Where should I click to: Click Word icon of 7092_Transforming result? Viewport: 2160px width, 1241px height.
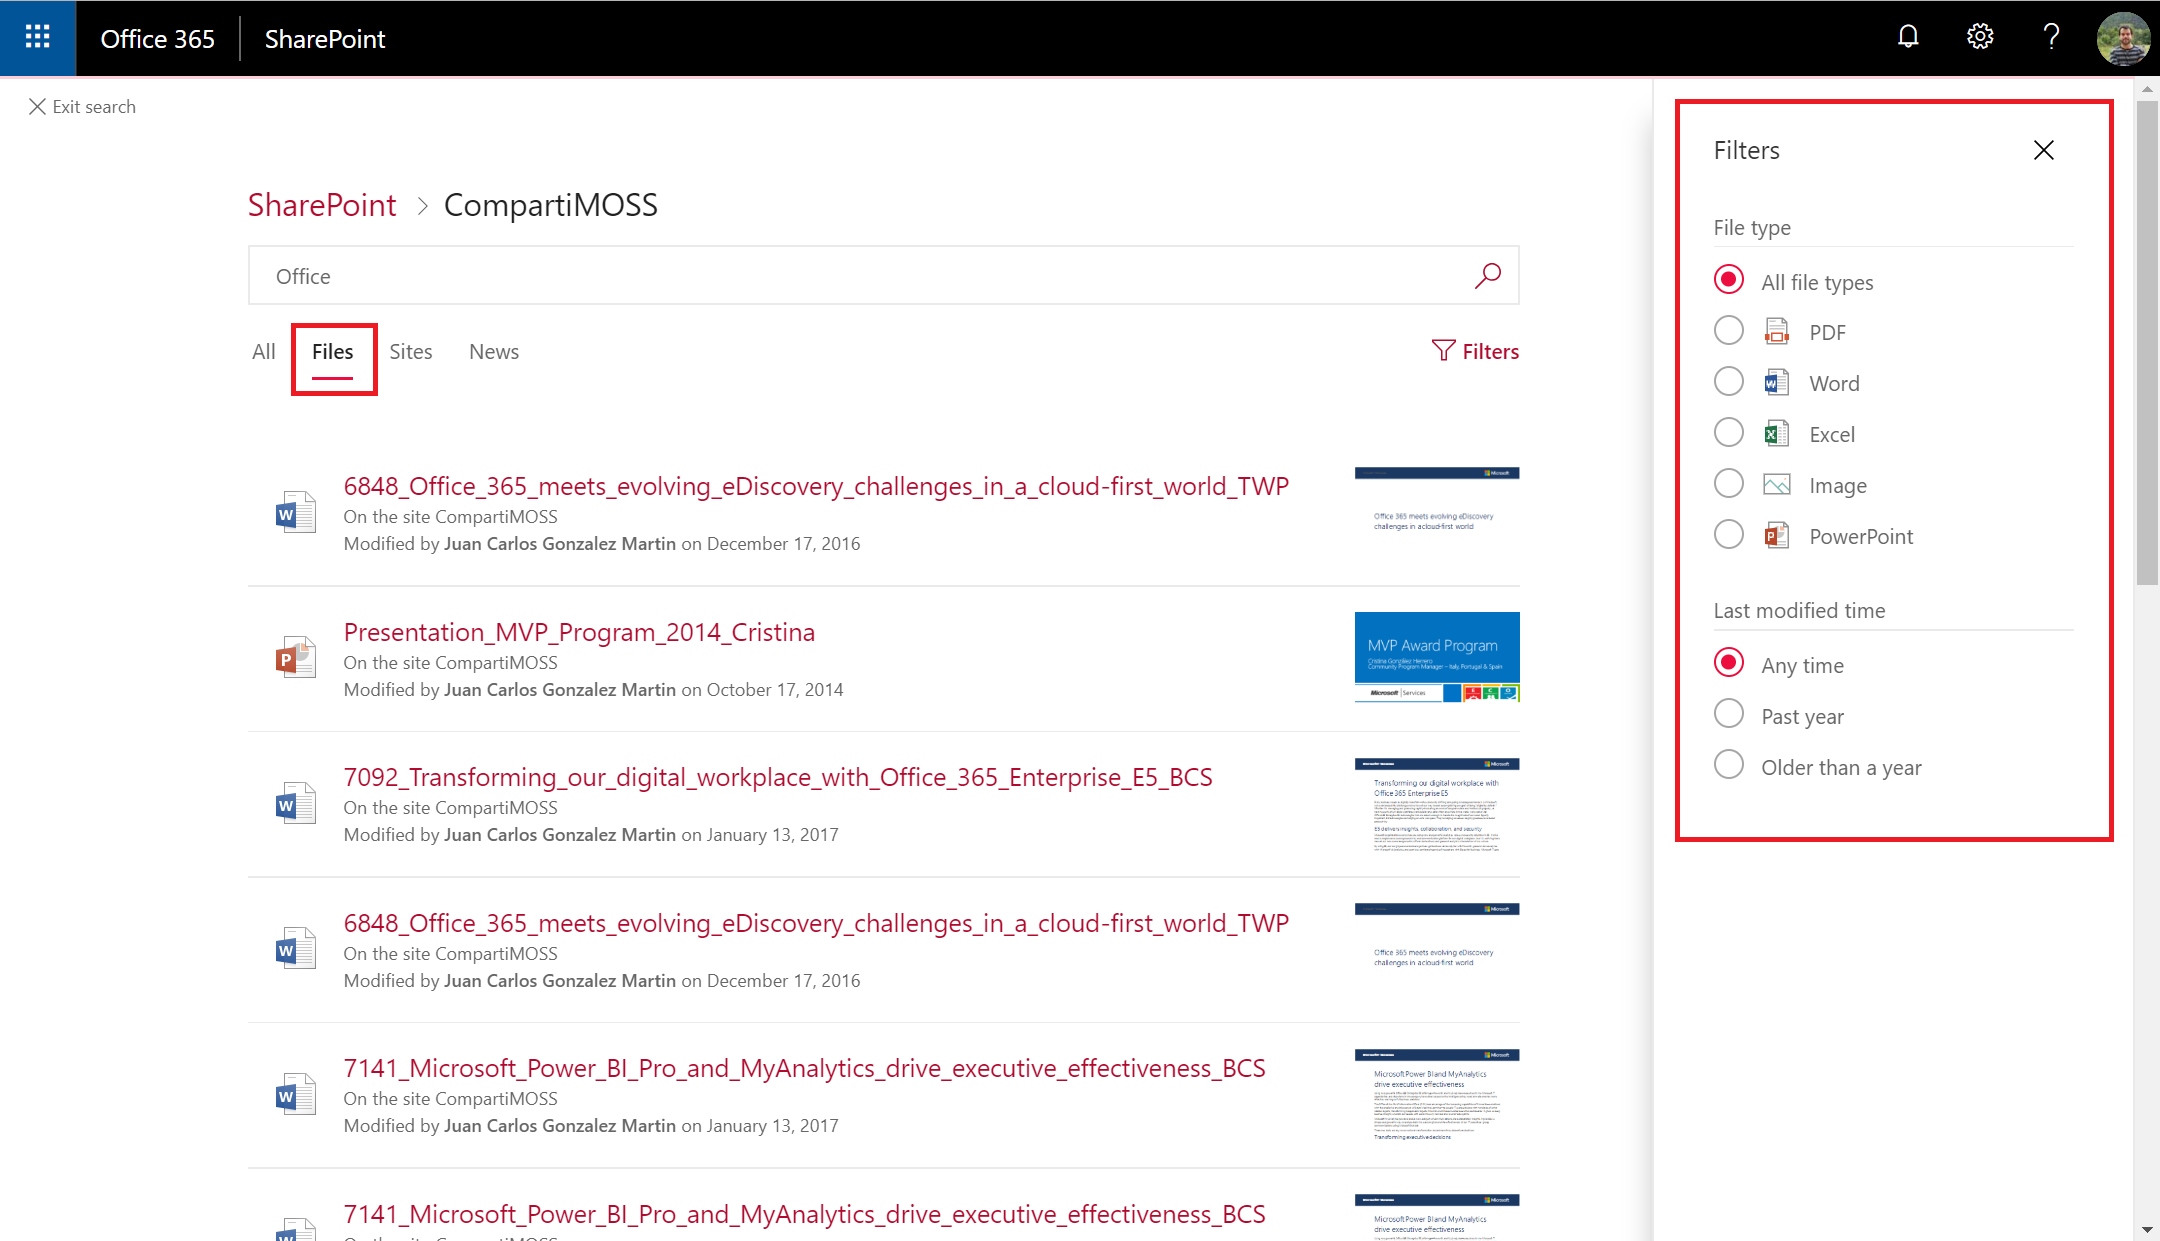point(295,804)
